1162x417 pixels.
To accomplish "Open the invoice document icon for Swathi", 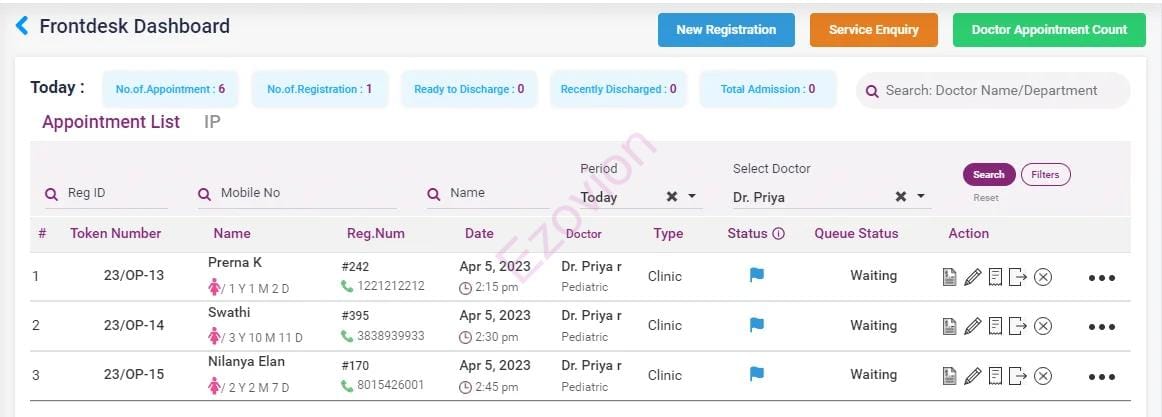I will [950, 326].
